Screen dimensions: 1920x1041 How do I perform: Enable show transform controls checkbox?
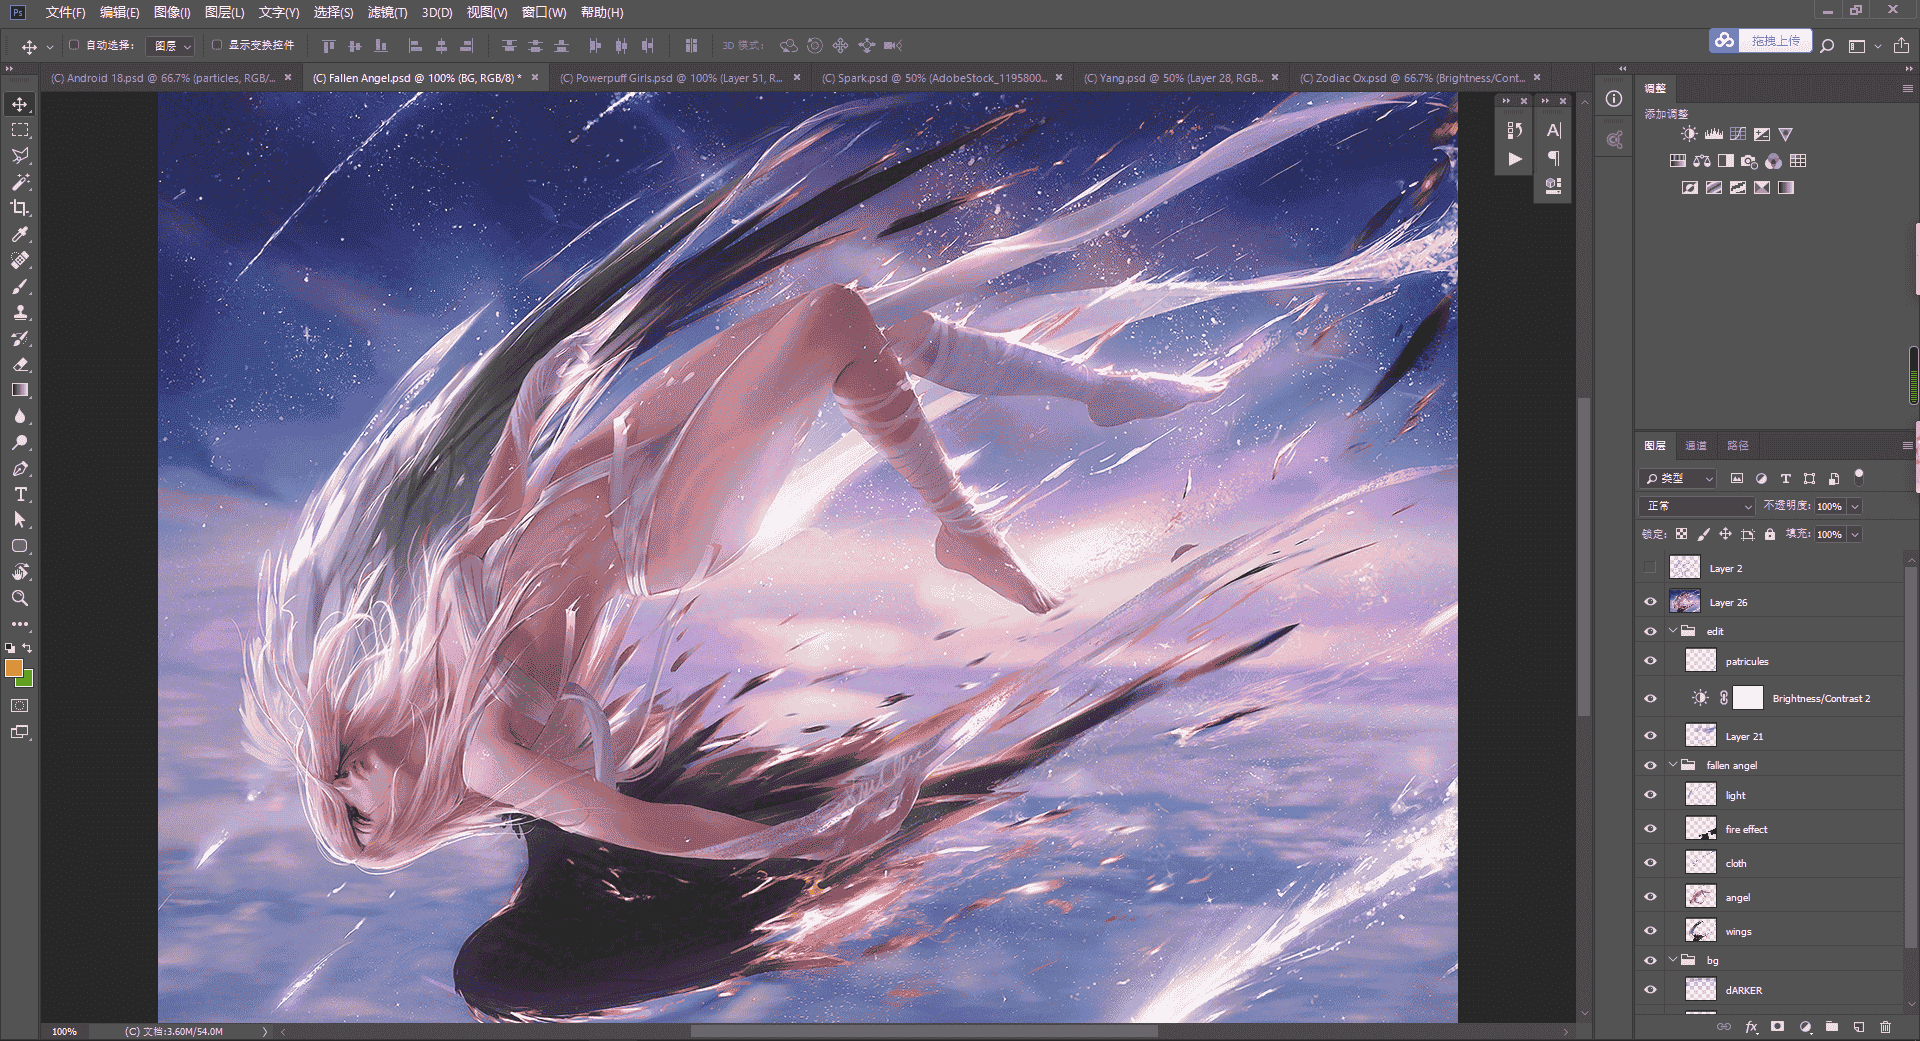pyautogui.click(x=217, y=45)
